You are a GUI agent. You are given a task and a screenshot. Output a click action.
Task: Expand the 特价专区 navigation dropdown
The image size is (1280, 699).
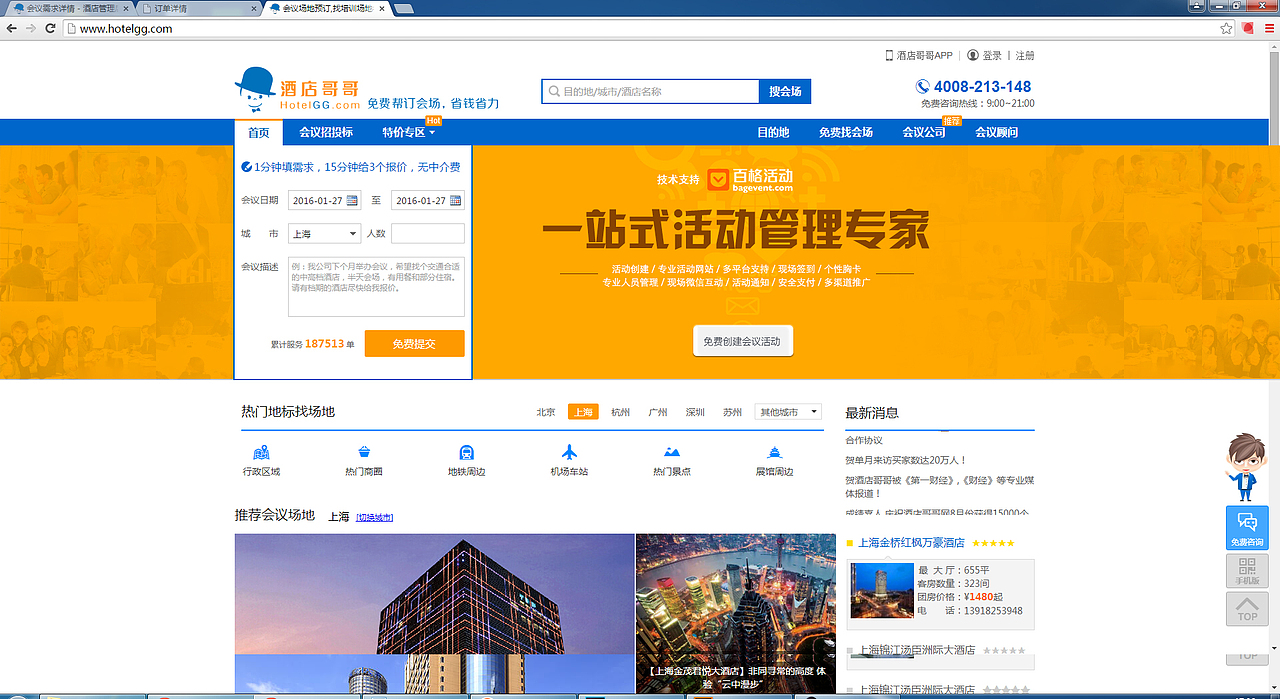(408, 132)
